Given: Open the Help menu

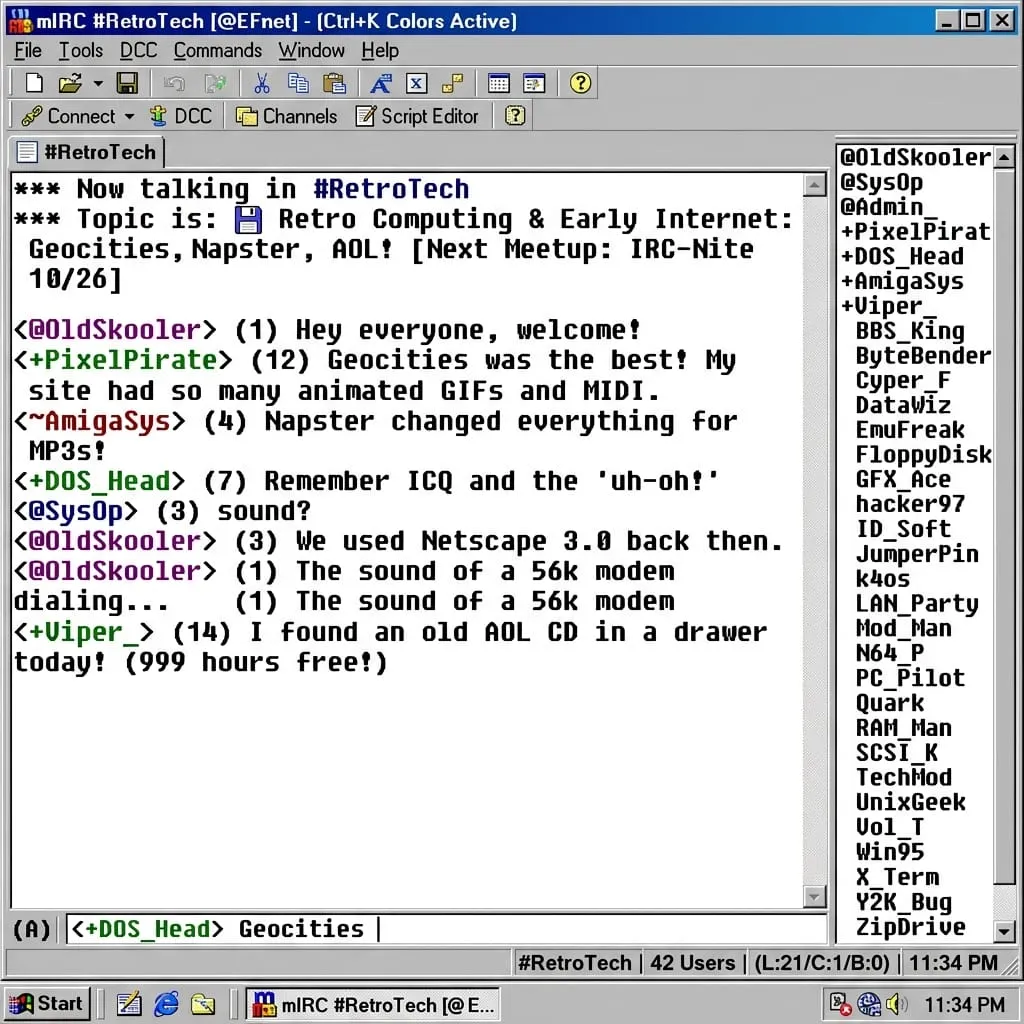Looking at the screenshot, I should click(380, 50).
